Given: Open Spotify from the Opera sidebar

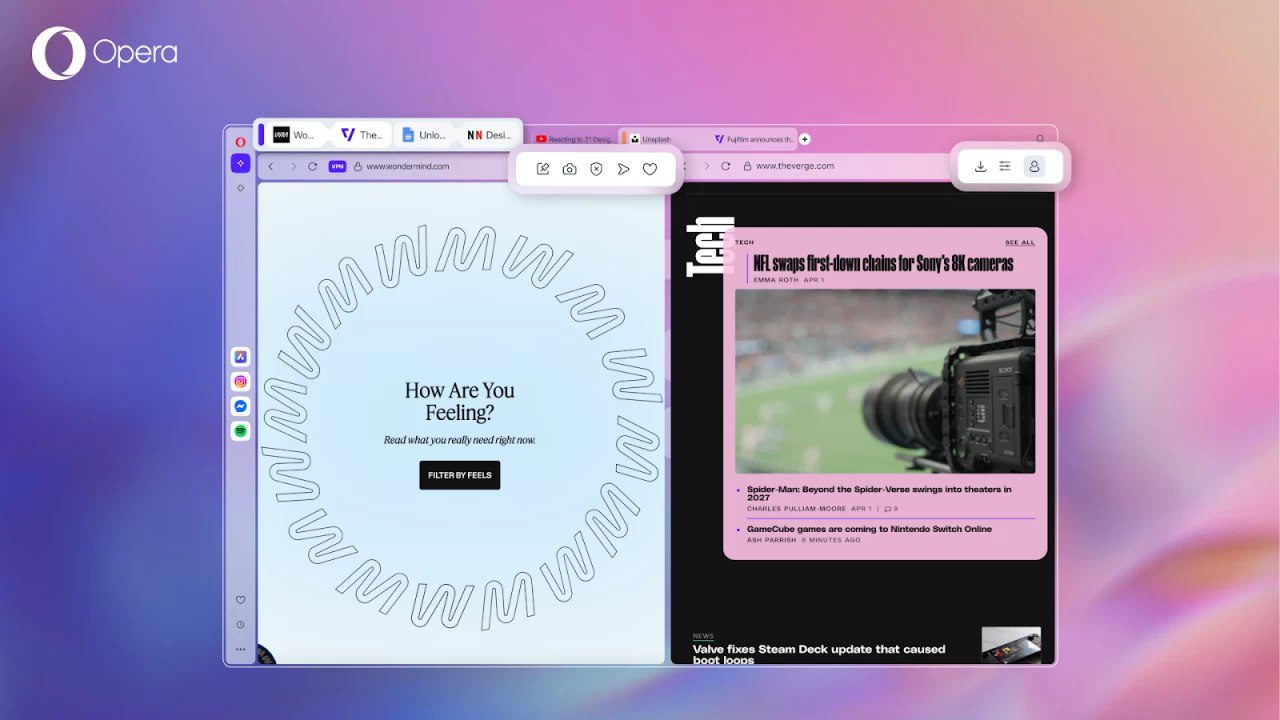Looking at the screenshot, I should (240, 431).
